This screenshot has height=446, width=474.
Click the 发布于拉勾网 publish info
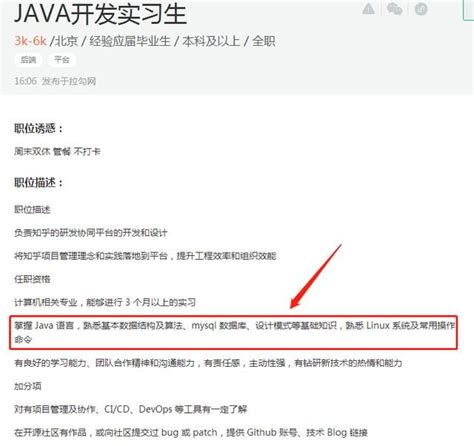(69, 81)
